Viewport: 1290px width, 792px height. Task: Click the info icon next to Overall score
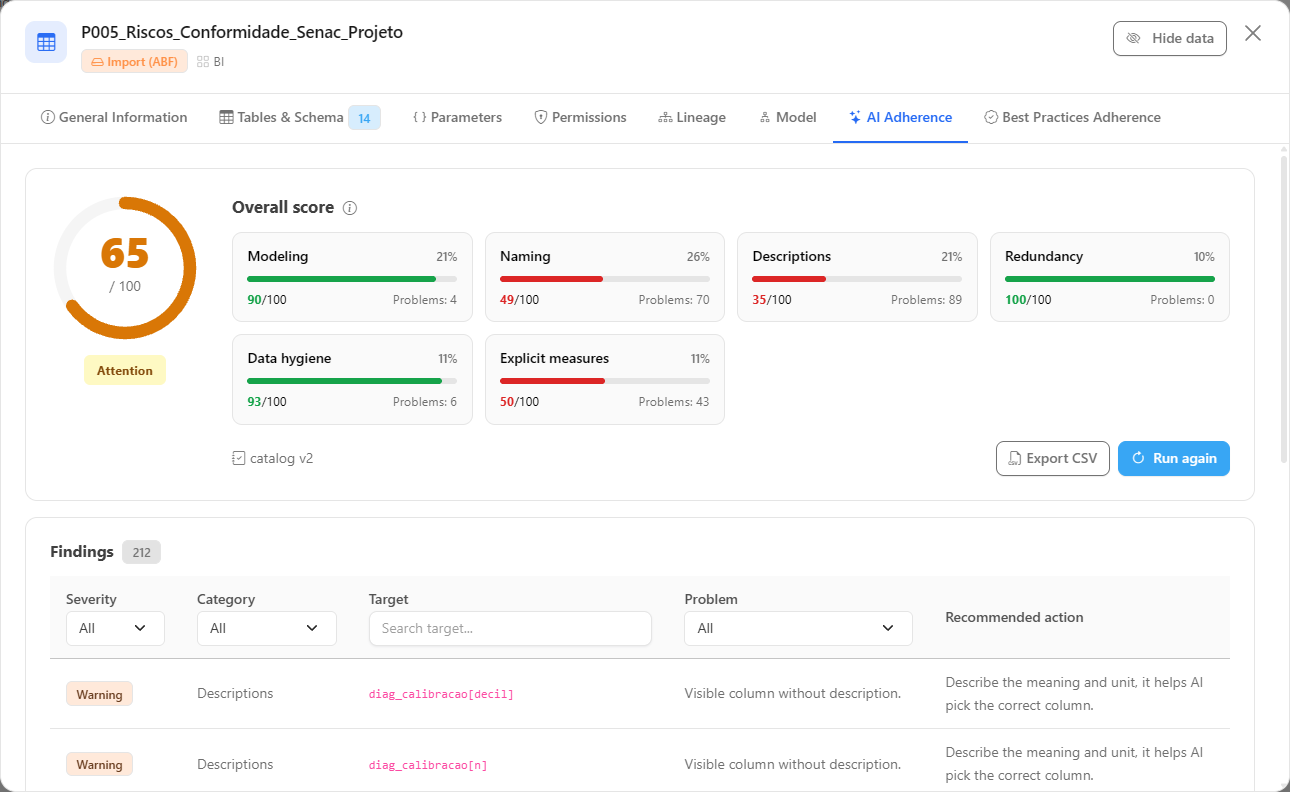pyautogui.click(x=350, y=208)
